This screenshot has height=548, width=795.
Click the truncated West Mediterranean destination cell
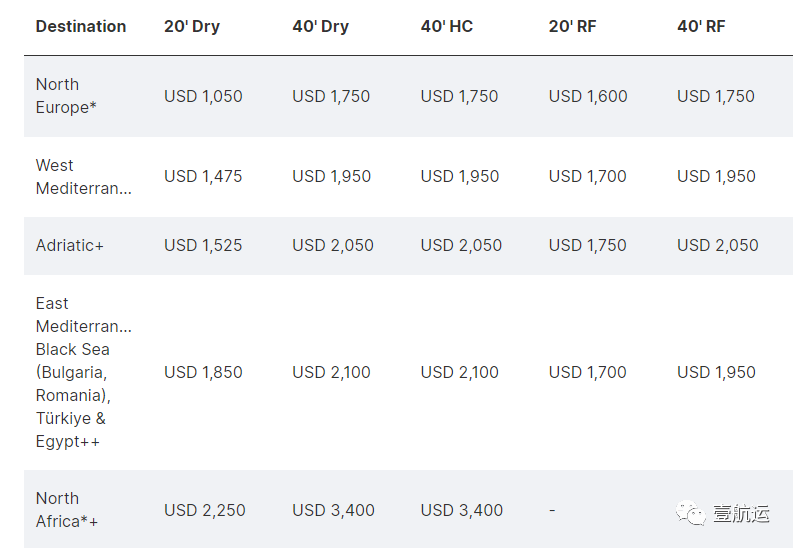click(x=84, y=176)
